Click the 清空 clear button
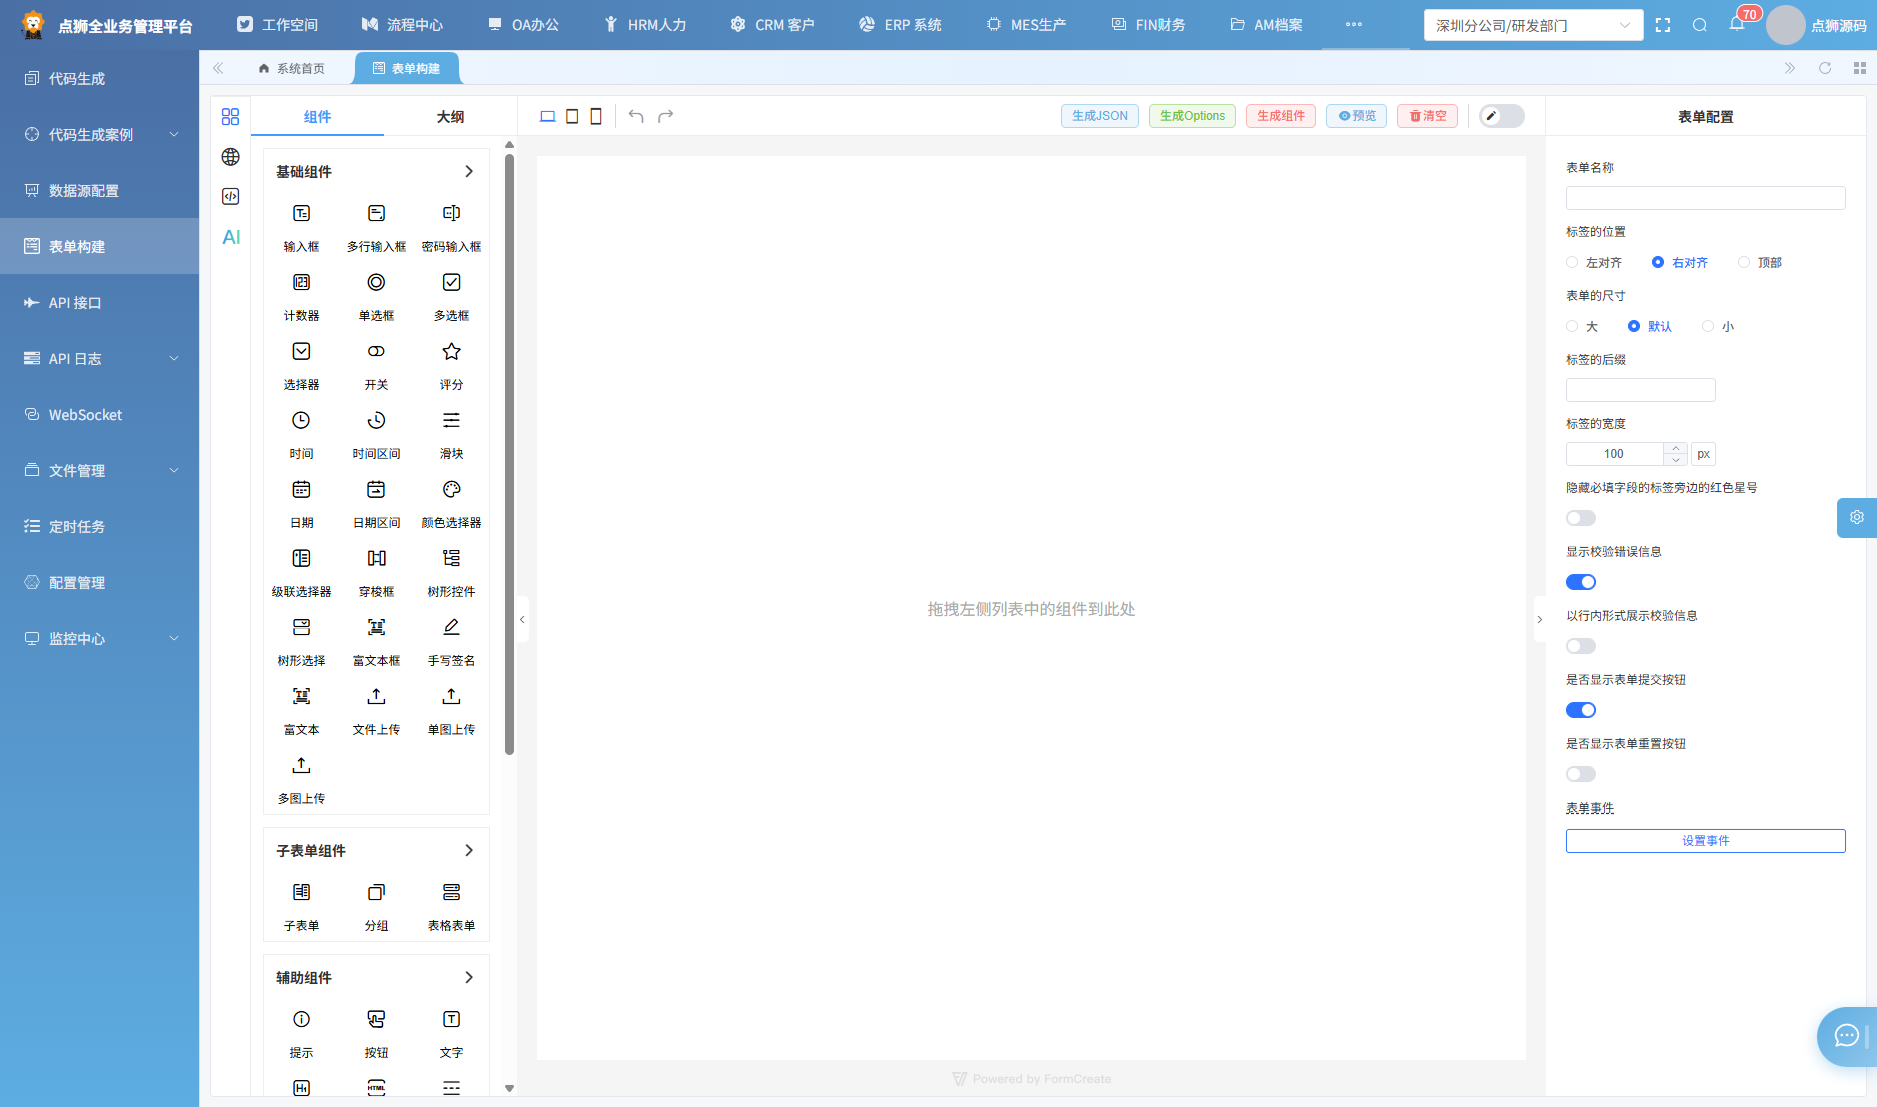1877x1107 pixels. (x=1427, y=116)
